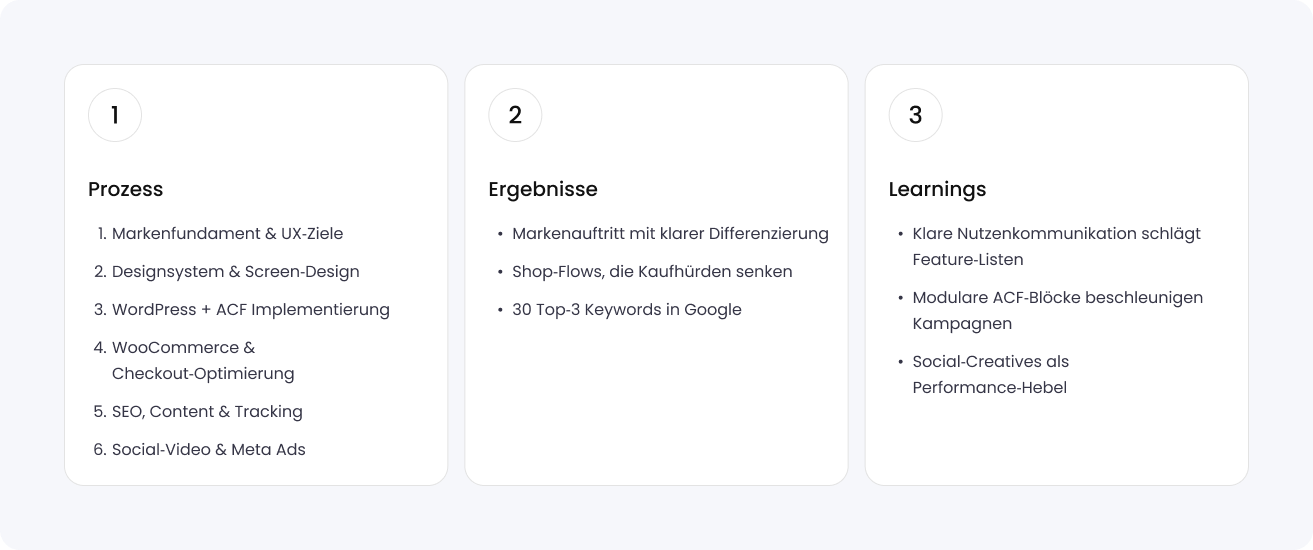Click Social-Video & Meta Ads item
The image size is (1313, 550).
pyautogui.click(x=208, y=449)
